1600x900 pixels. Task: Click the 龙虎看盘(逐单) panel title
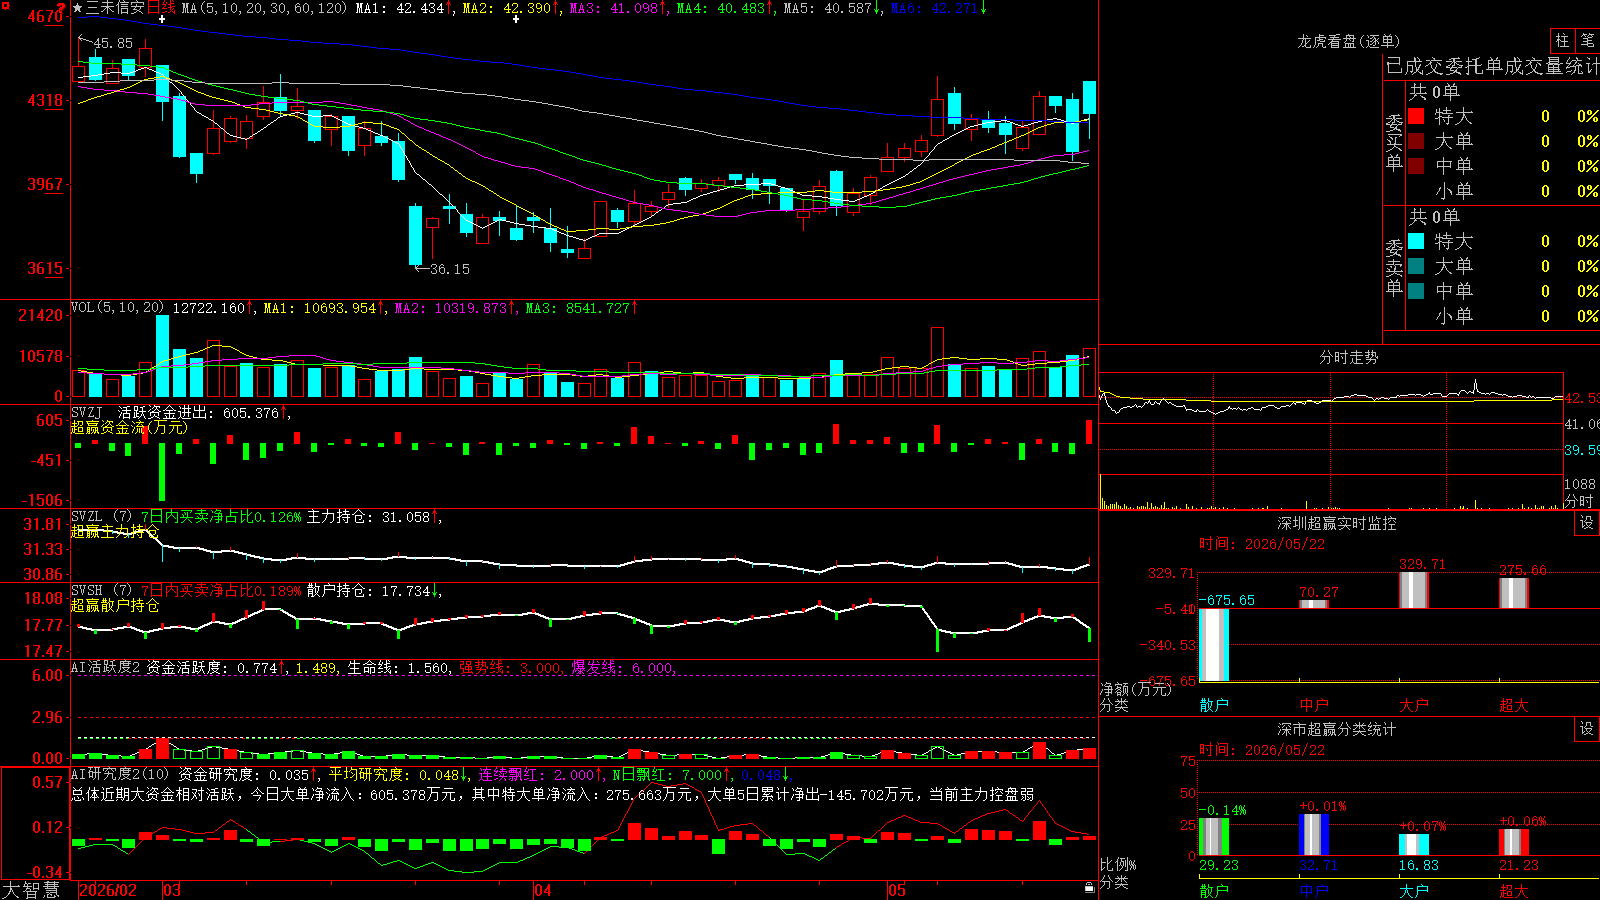click(1348, 41)
